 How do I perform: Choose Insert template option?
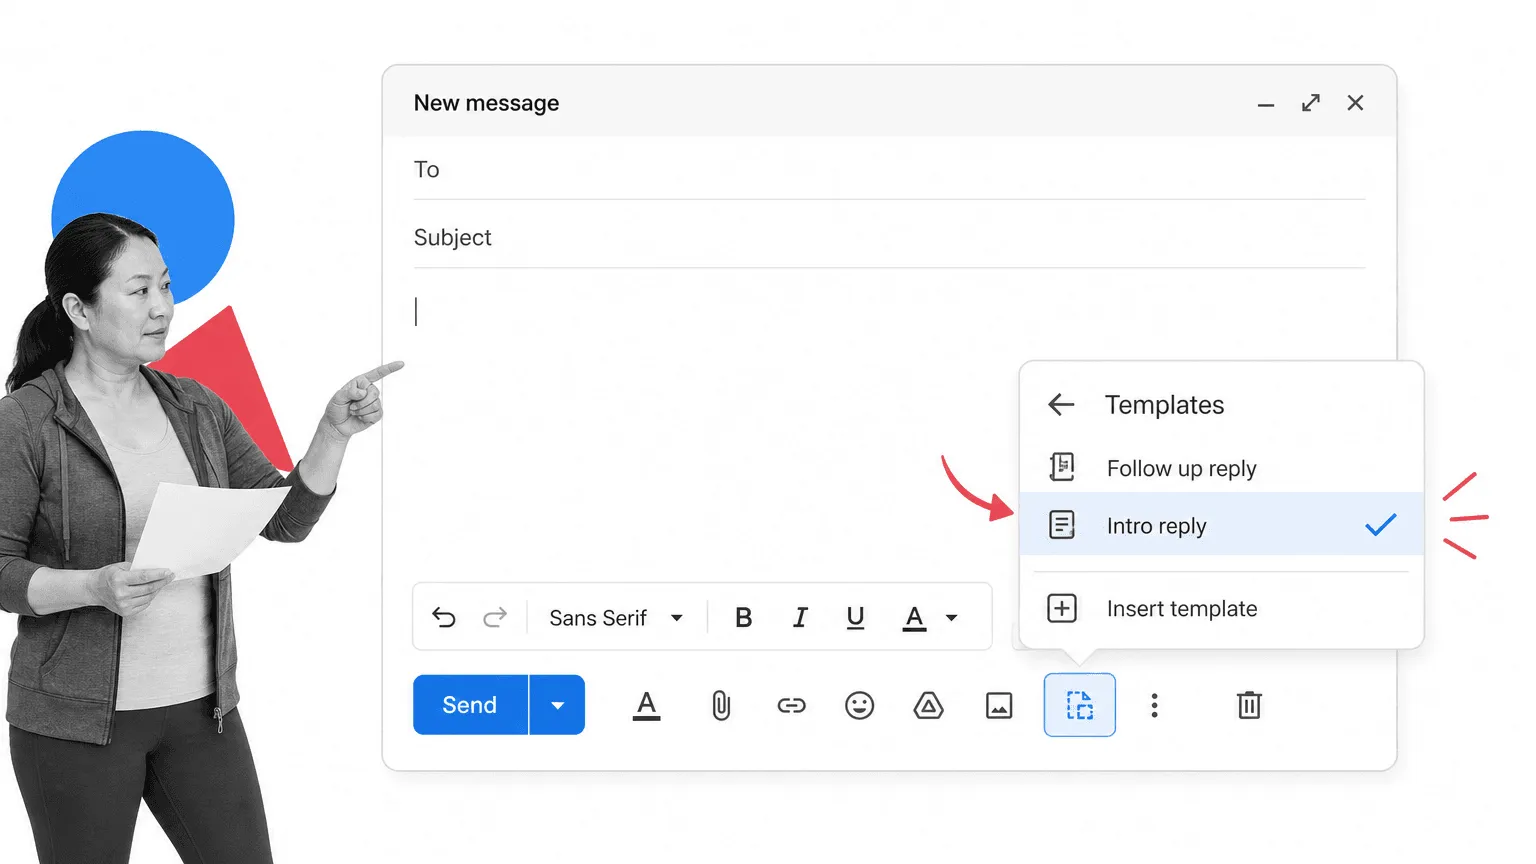tap(1221, 609)
